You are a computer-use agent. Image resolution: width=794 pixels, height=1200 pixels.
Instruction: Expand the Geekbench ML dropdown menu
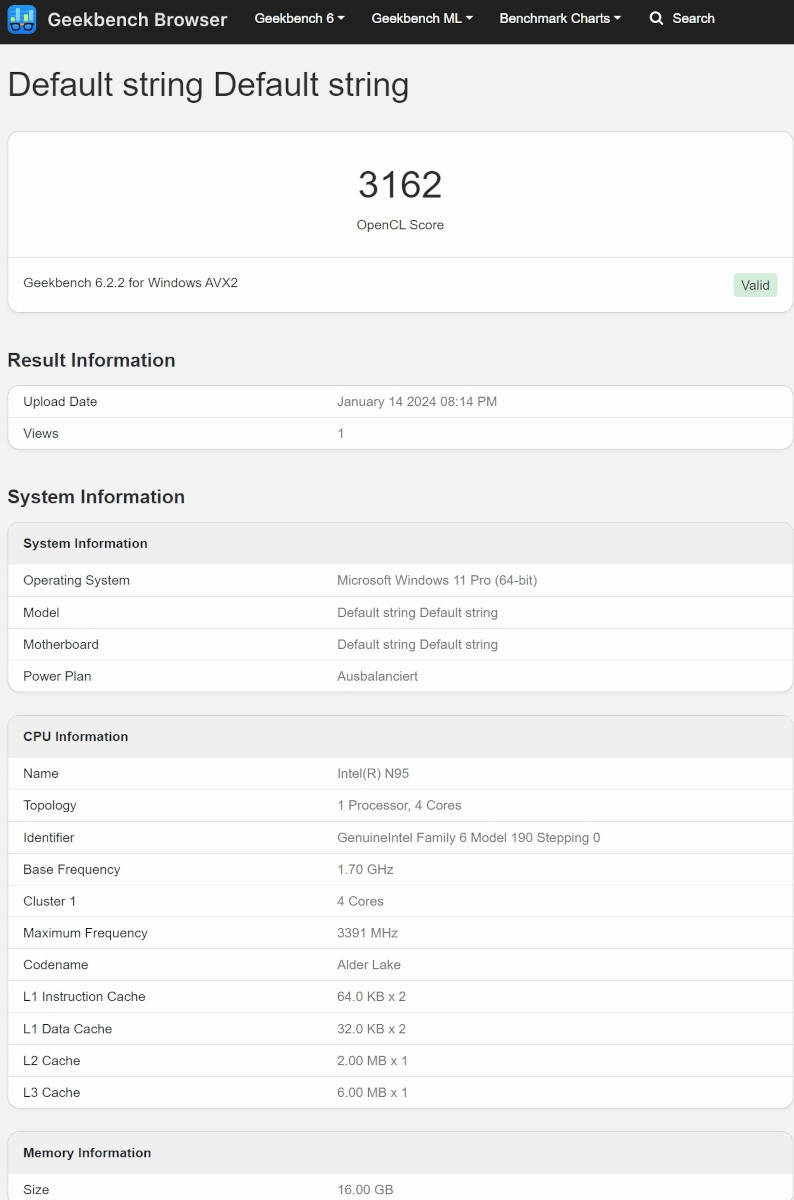[x=422, y=18]
